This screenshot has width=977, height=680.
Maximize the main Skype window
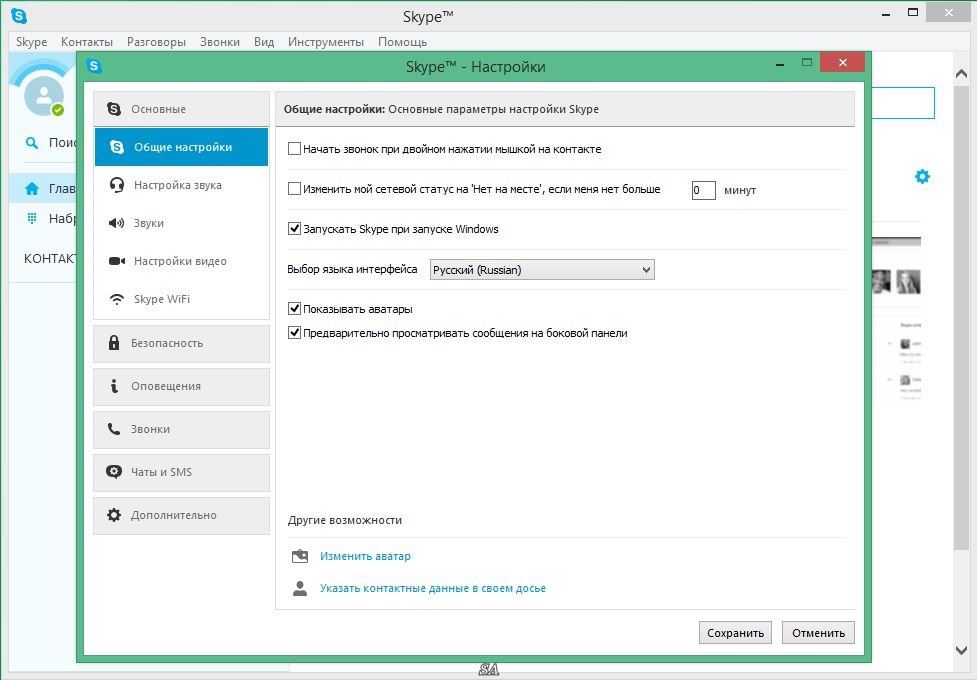click(x=913, y=12)
